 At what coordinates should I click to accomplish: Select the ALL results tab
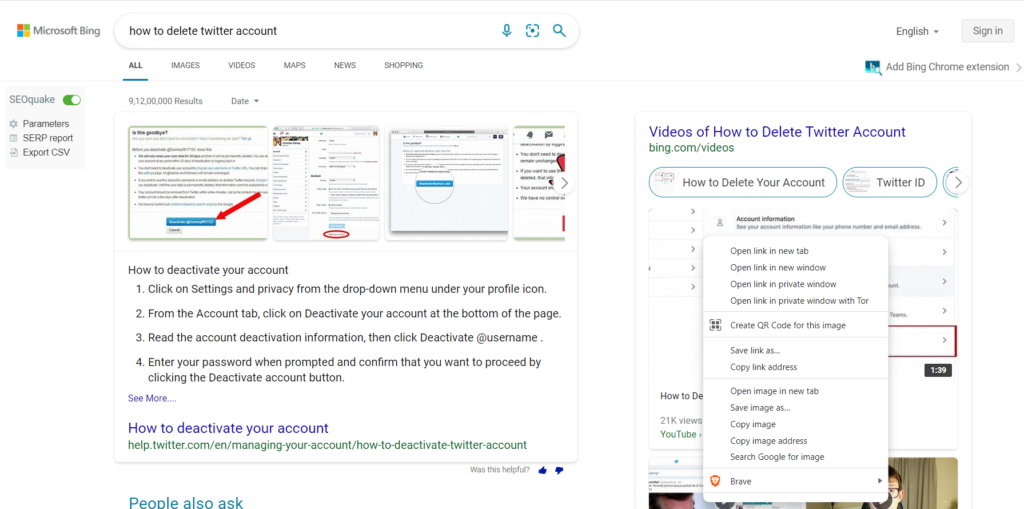pyautogui.click(x=135, y=65)
